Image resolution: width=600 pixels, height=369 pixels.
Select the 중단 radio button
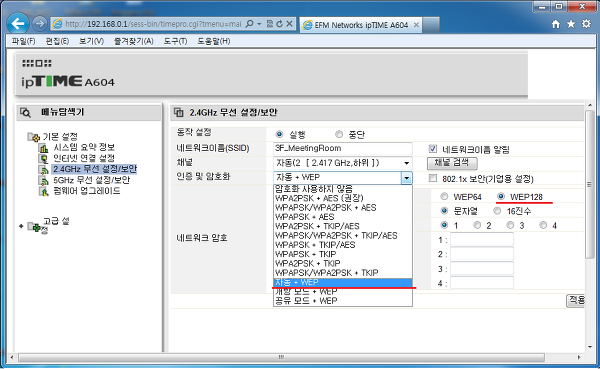click(339, 134)
